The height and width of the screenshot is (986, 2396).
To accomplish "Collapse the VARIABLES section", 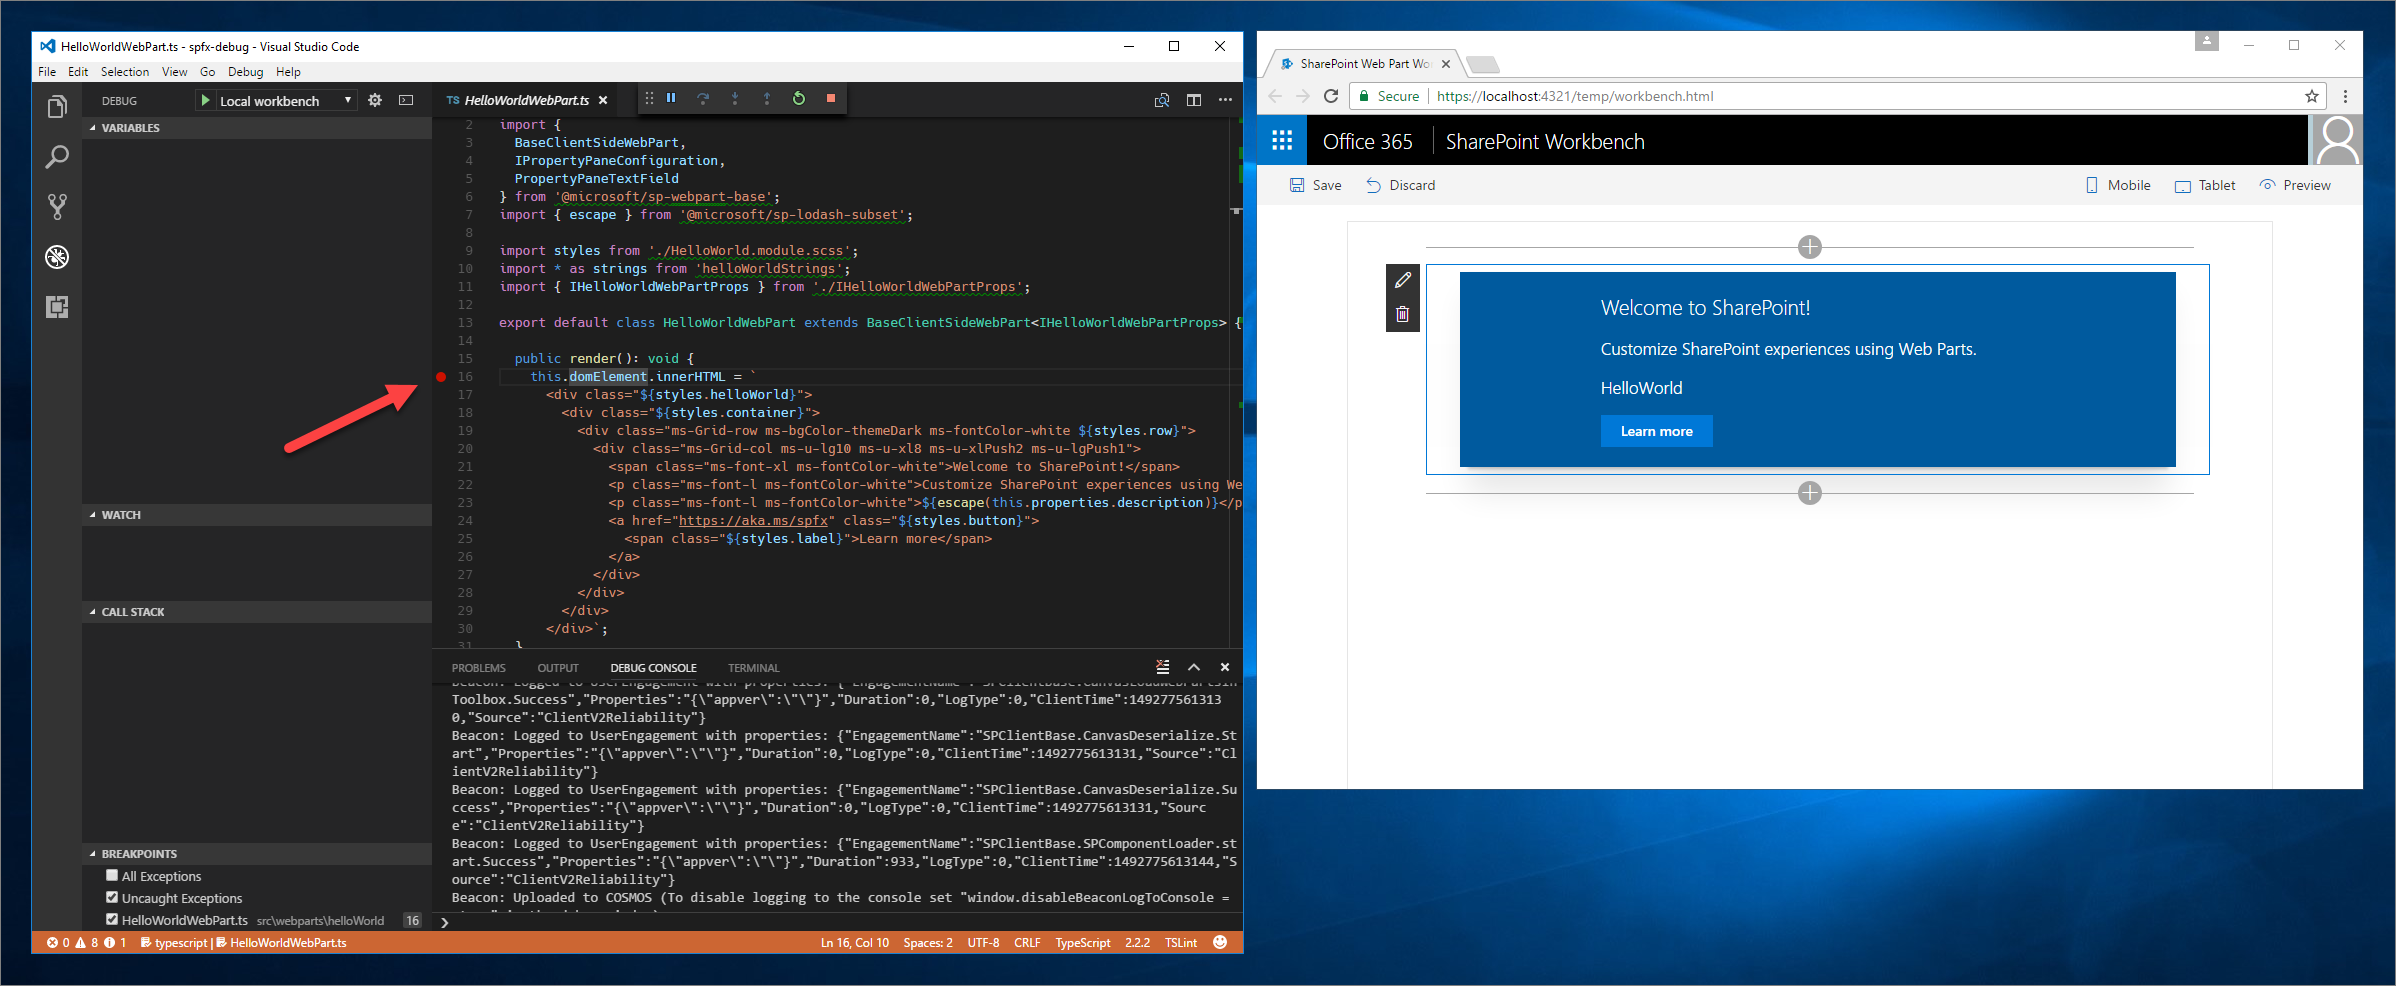I will coord(93,128).
